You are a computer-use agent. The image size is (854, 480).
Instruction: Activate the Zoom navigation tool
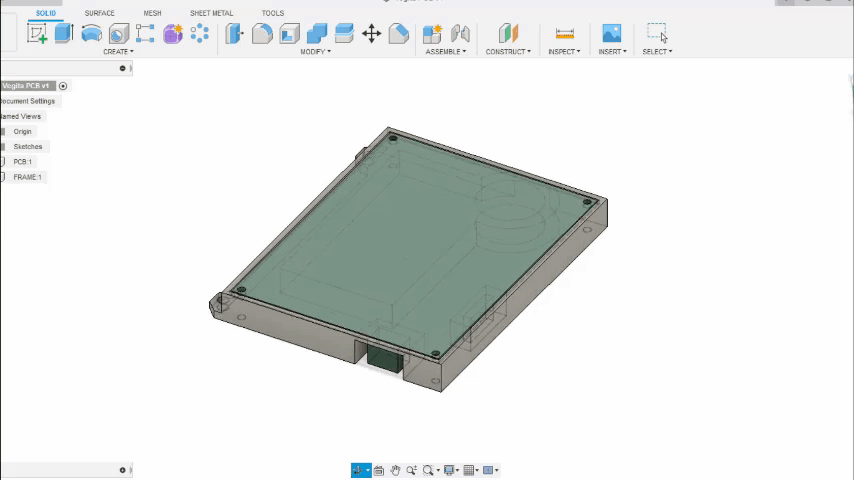(x=412, y=470)
